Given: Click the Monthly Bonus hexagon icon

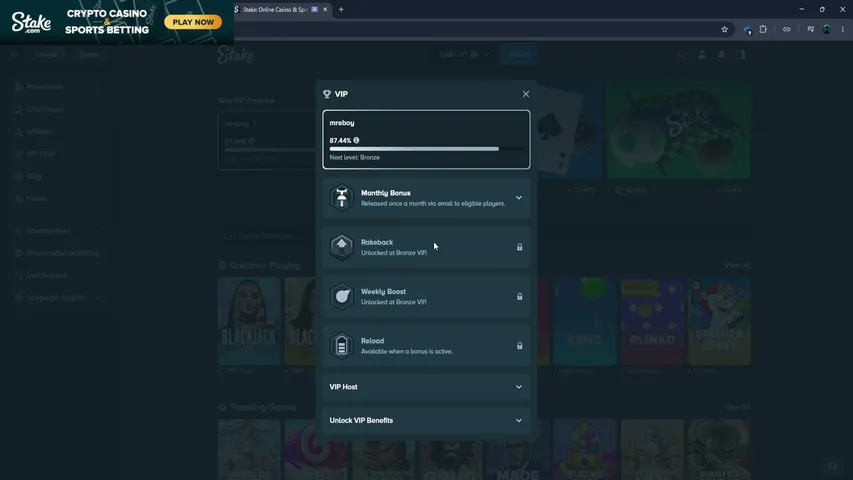Looking at the screenshot, I should point(342,198).
